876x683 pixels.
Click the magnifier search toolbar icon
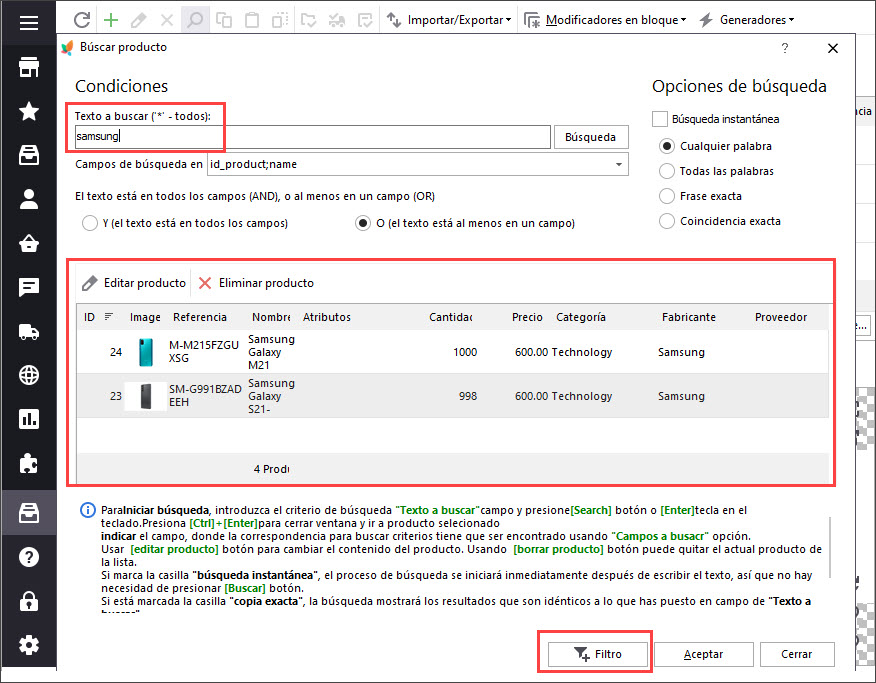pos(195,20)
